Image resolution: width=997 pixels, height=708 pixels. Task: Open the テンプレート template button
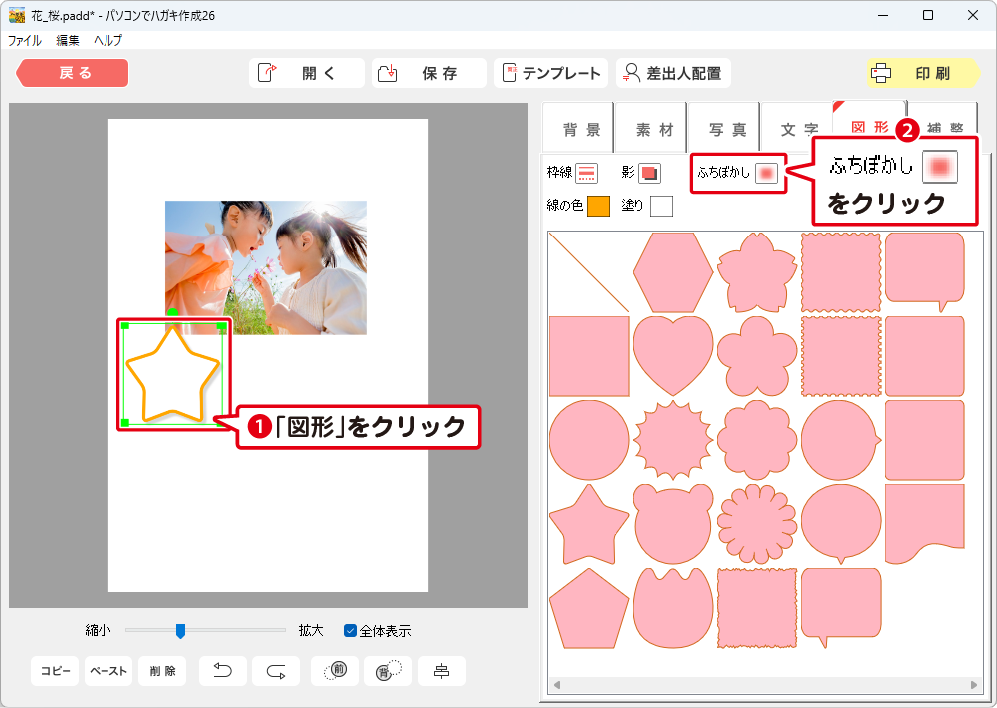(551, 73)
